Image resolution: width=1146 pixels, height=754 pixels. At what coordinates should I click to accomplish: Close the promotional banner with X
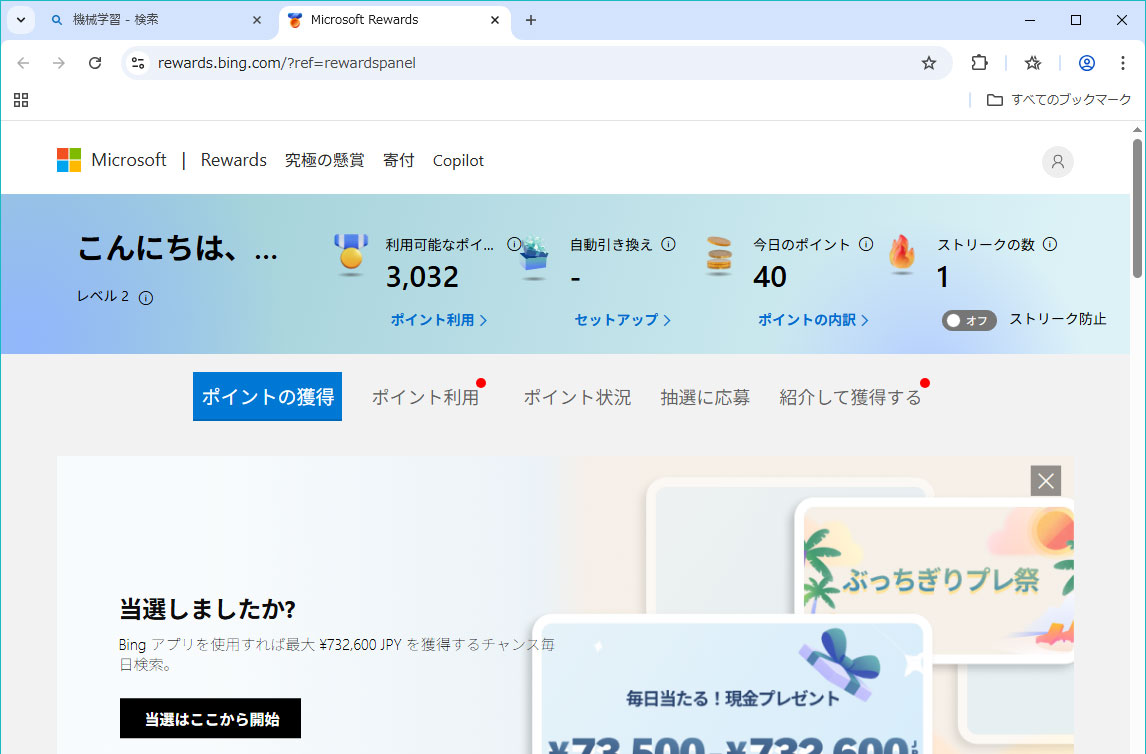tap(1045, 481)
